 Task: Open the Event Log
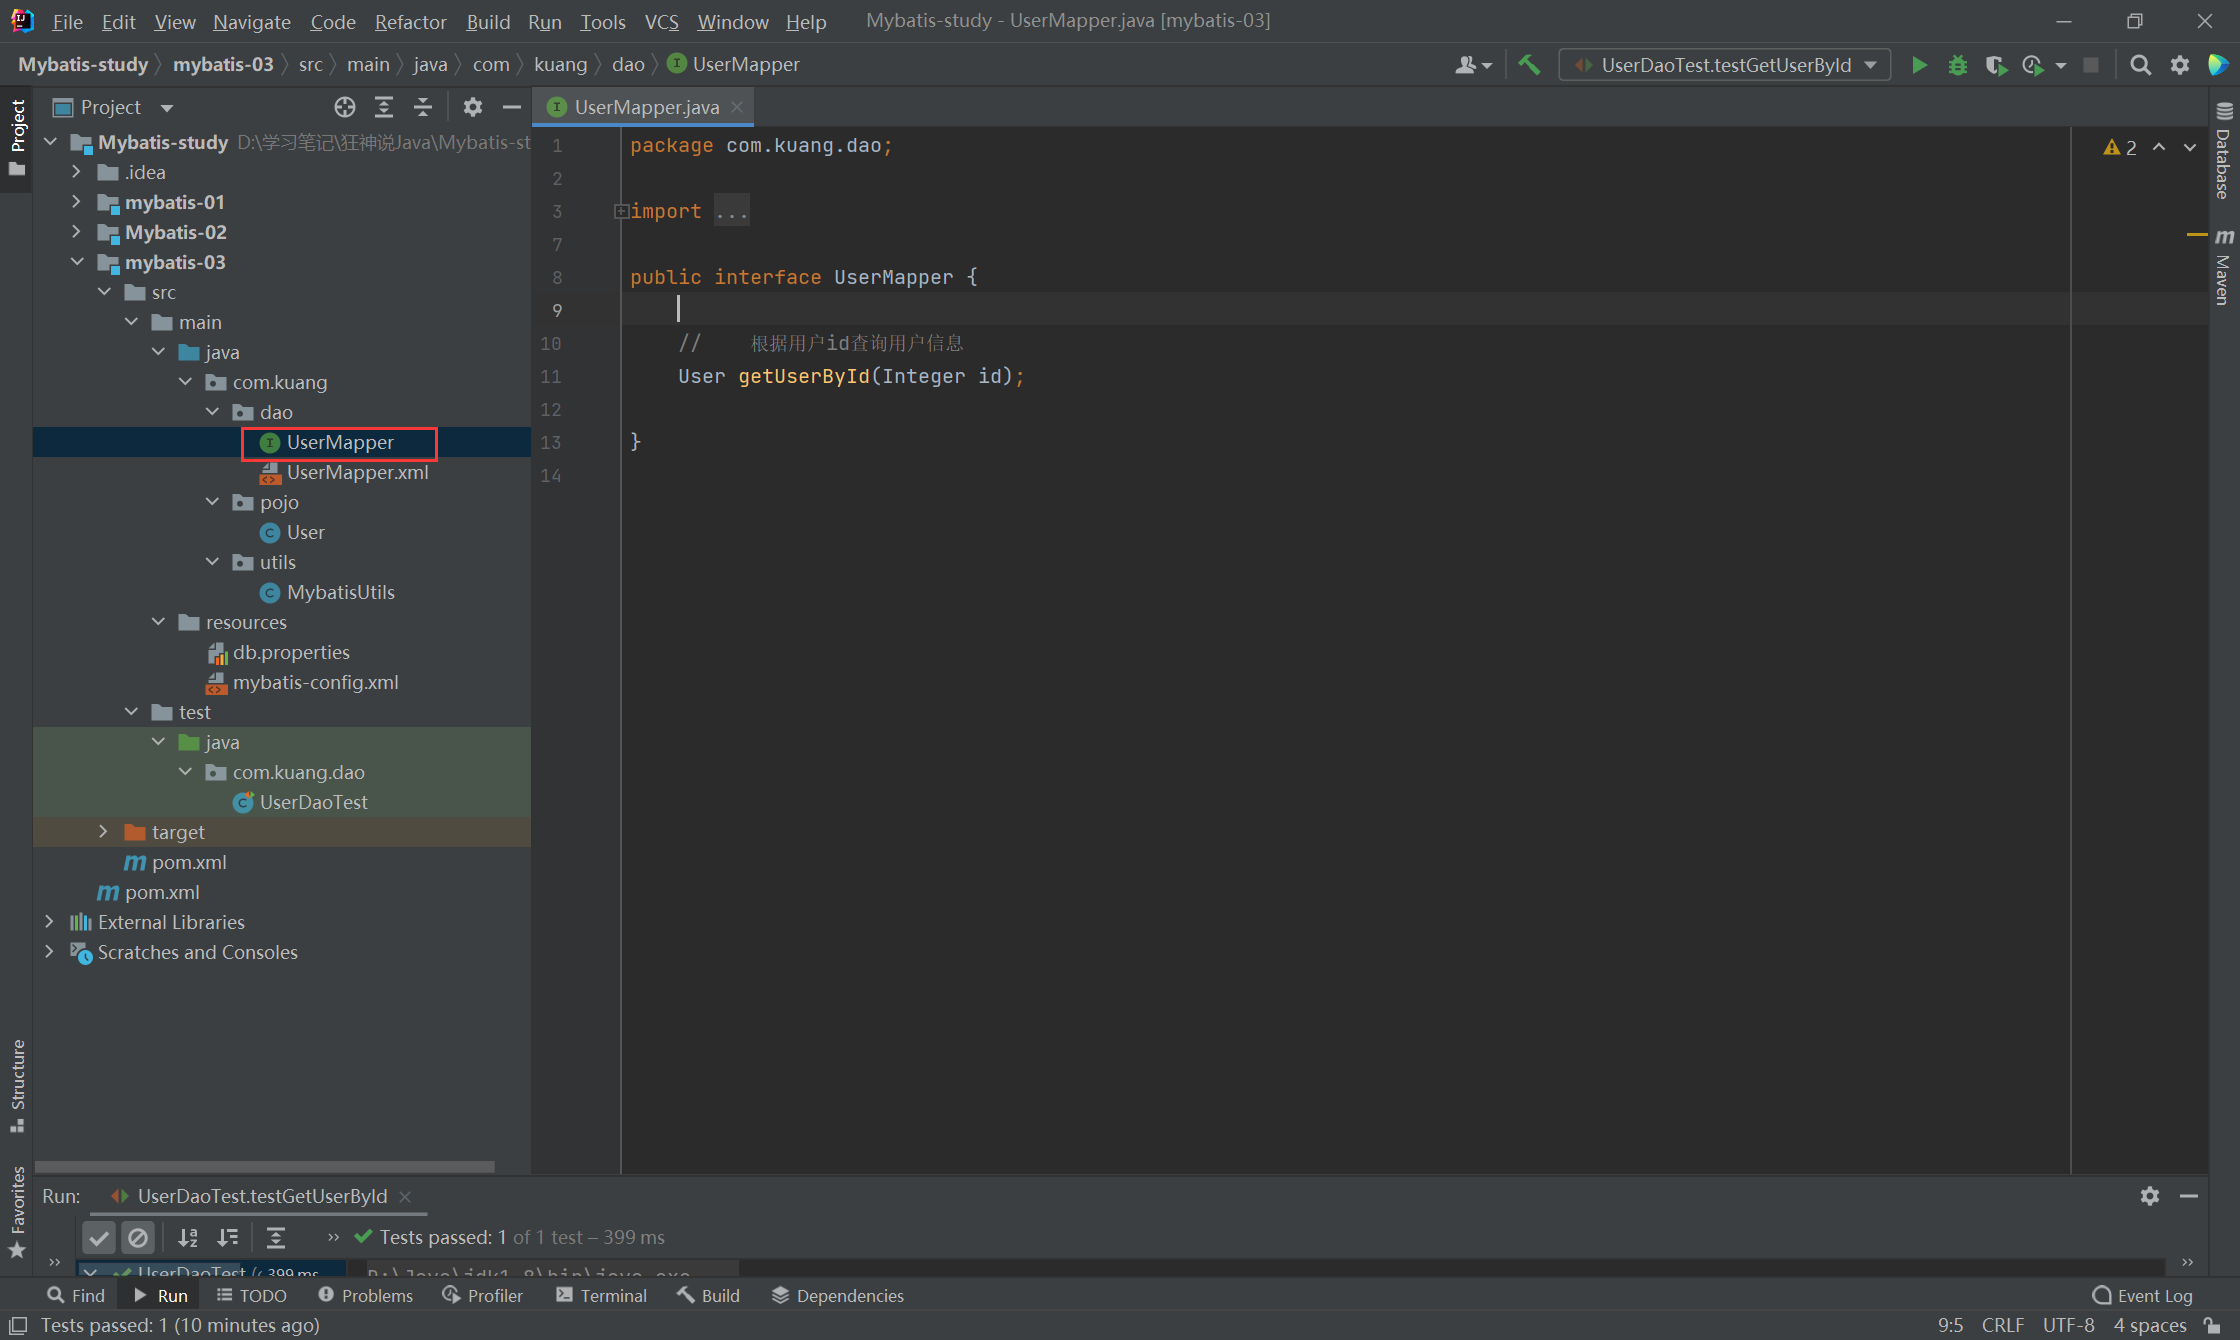click(2142, 1295)
